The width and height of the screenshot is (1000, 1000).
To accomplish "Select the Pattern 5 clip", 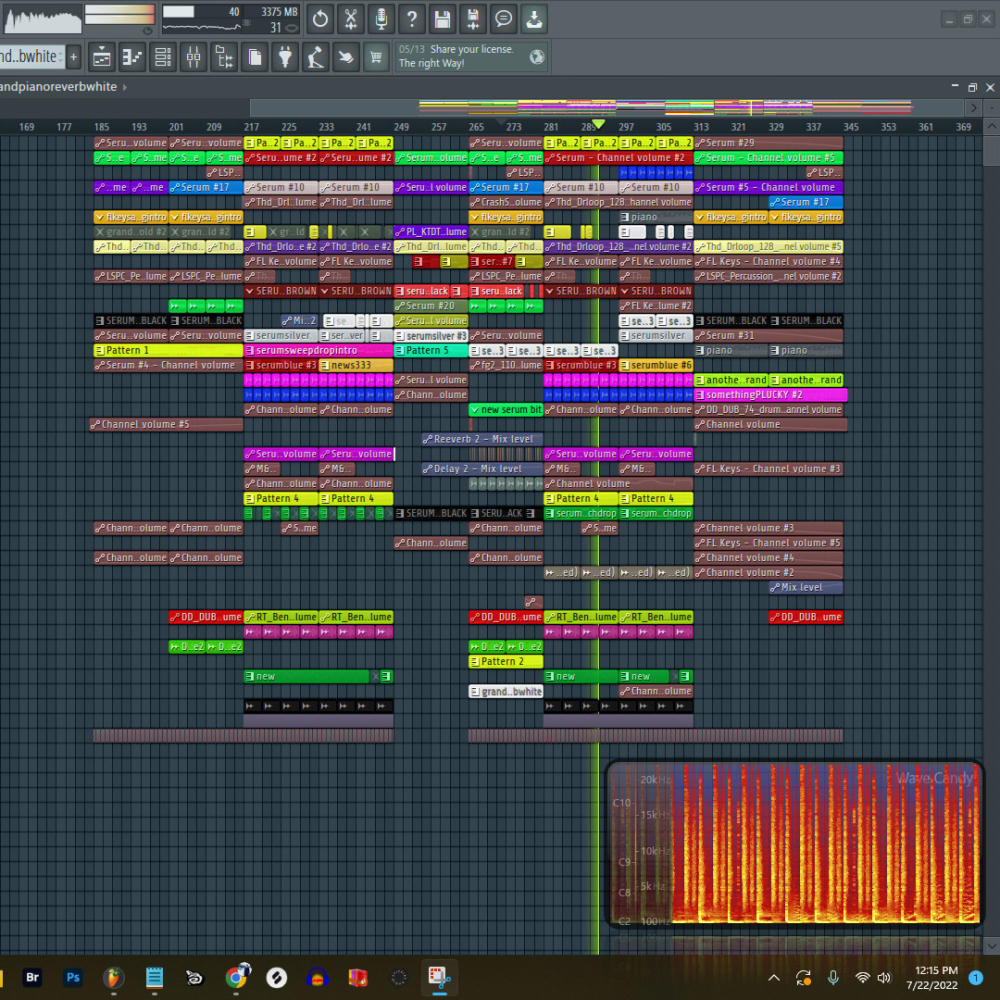I will coord(431,350).
